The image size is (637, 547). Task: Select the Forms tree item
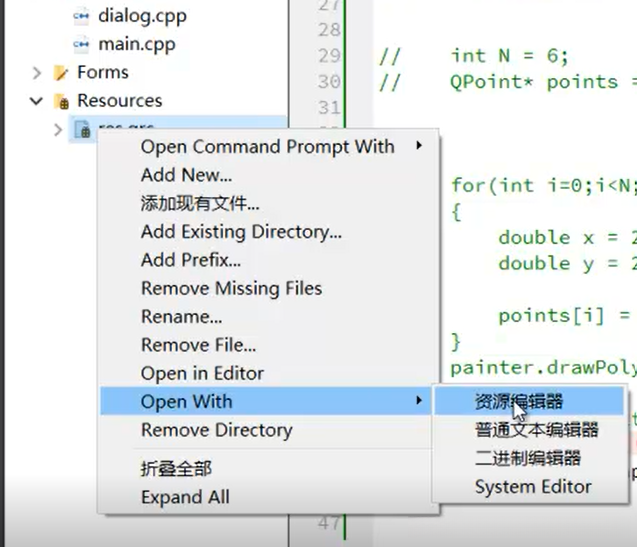click(103, 72)
